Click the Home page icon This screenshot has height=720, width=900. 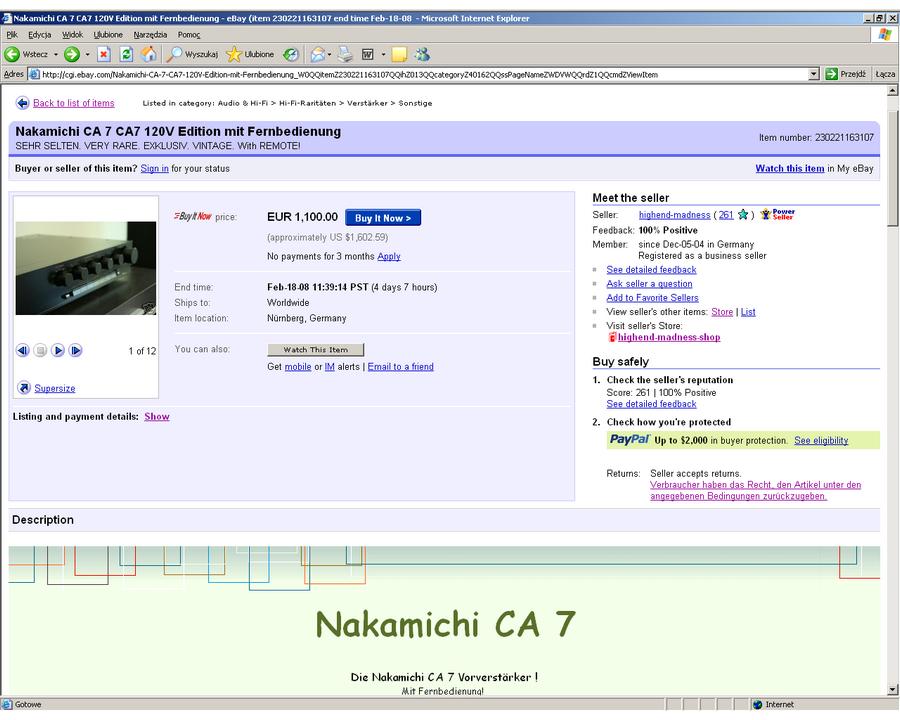point(149,55)
